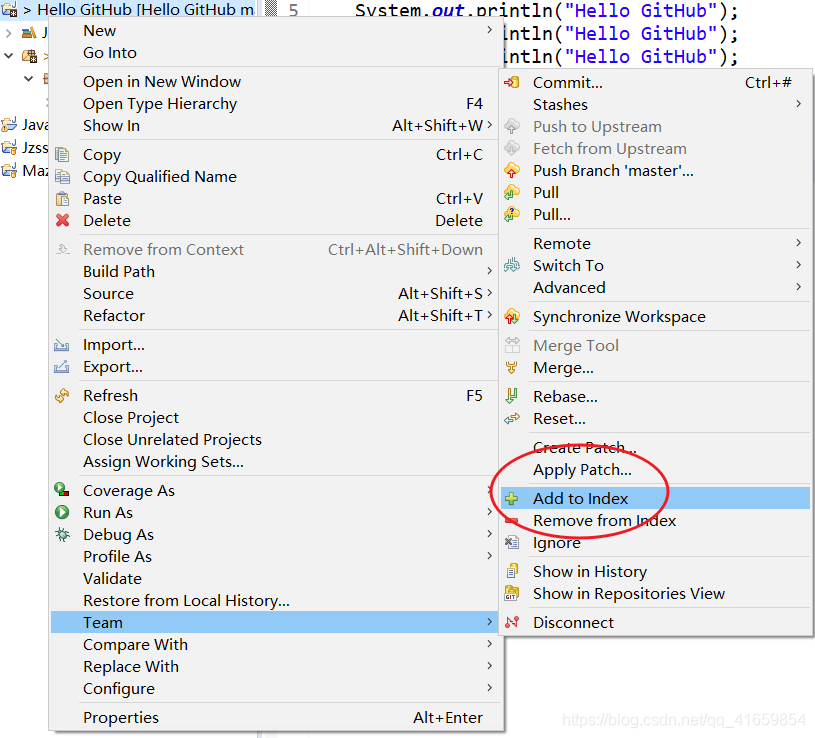Open the Team menu entry
Viewport: 815px width, 738px height.
(275, 622)
